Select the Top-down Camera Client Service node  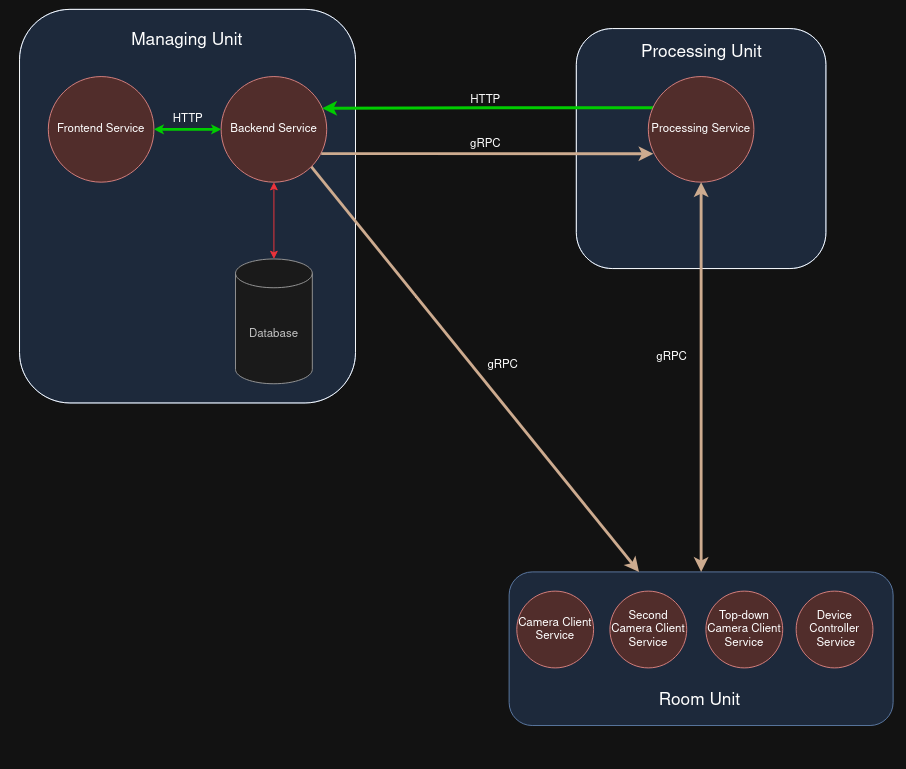[743, 629]
